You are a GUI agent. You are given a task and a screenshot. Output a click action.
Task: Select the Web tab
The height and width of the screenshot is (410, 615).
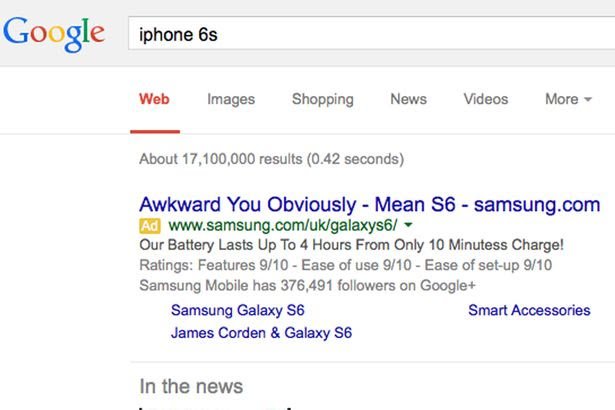coord(154,99)
